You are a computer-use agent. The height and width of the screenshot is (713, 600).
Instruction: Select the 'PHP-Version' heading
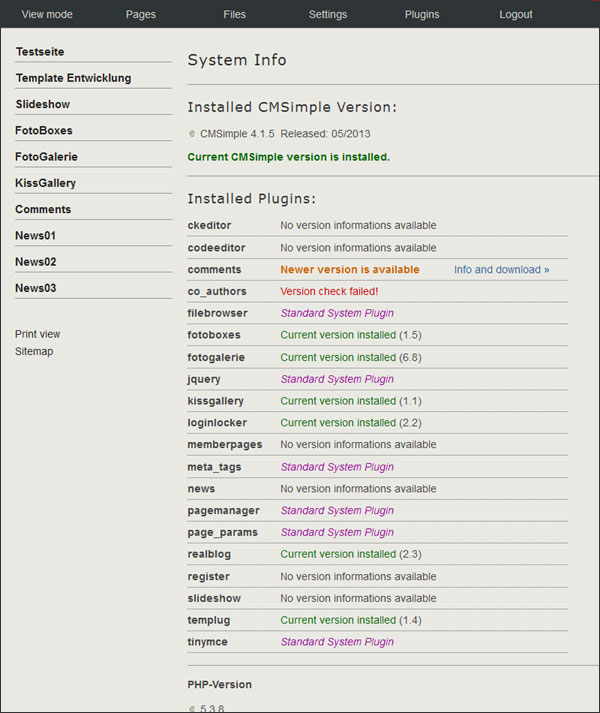tap(219, 685)
